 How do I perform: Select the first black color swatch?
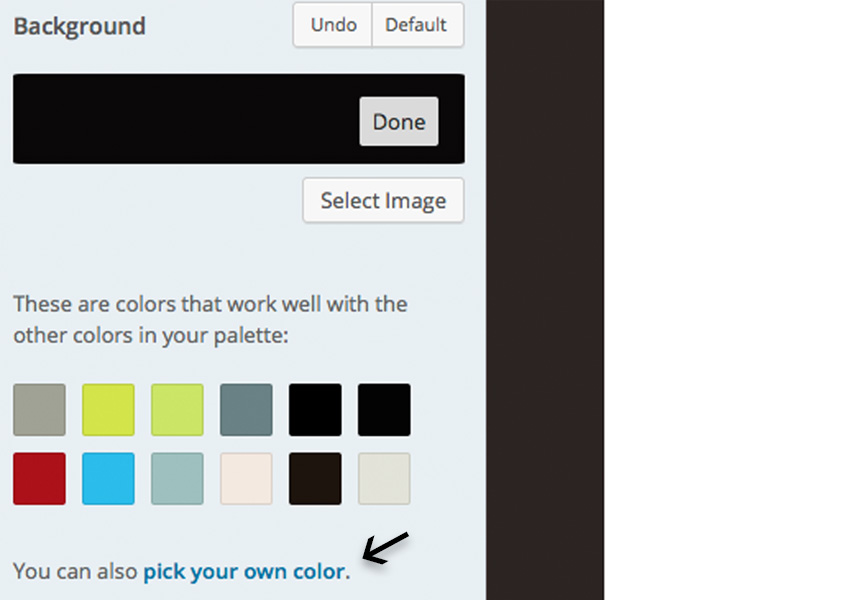[314, 409]
